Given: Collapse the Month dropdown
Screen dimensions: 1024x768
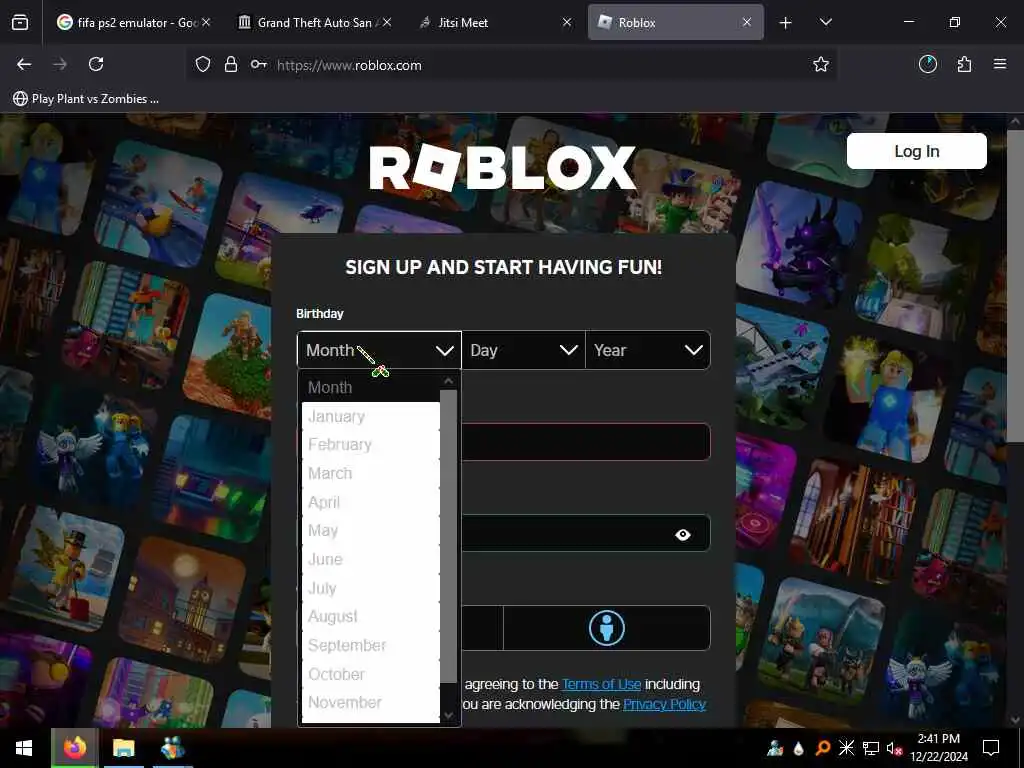Looking at the screenshot, I should (x=379, y=350).
